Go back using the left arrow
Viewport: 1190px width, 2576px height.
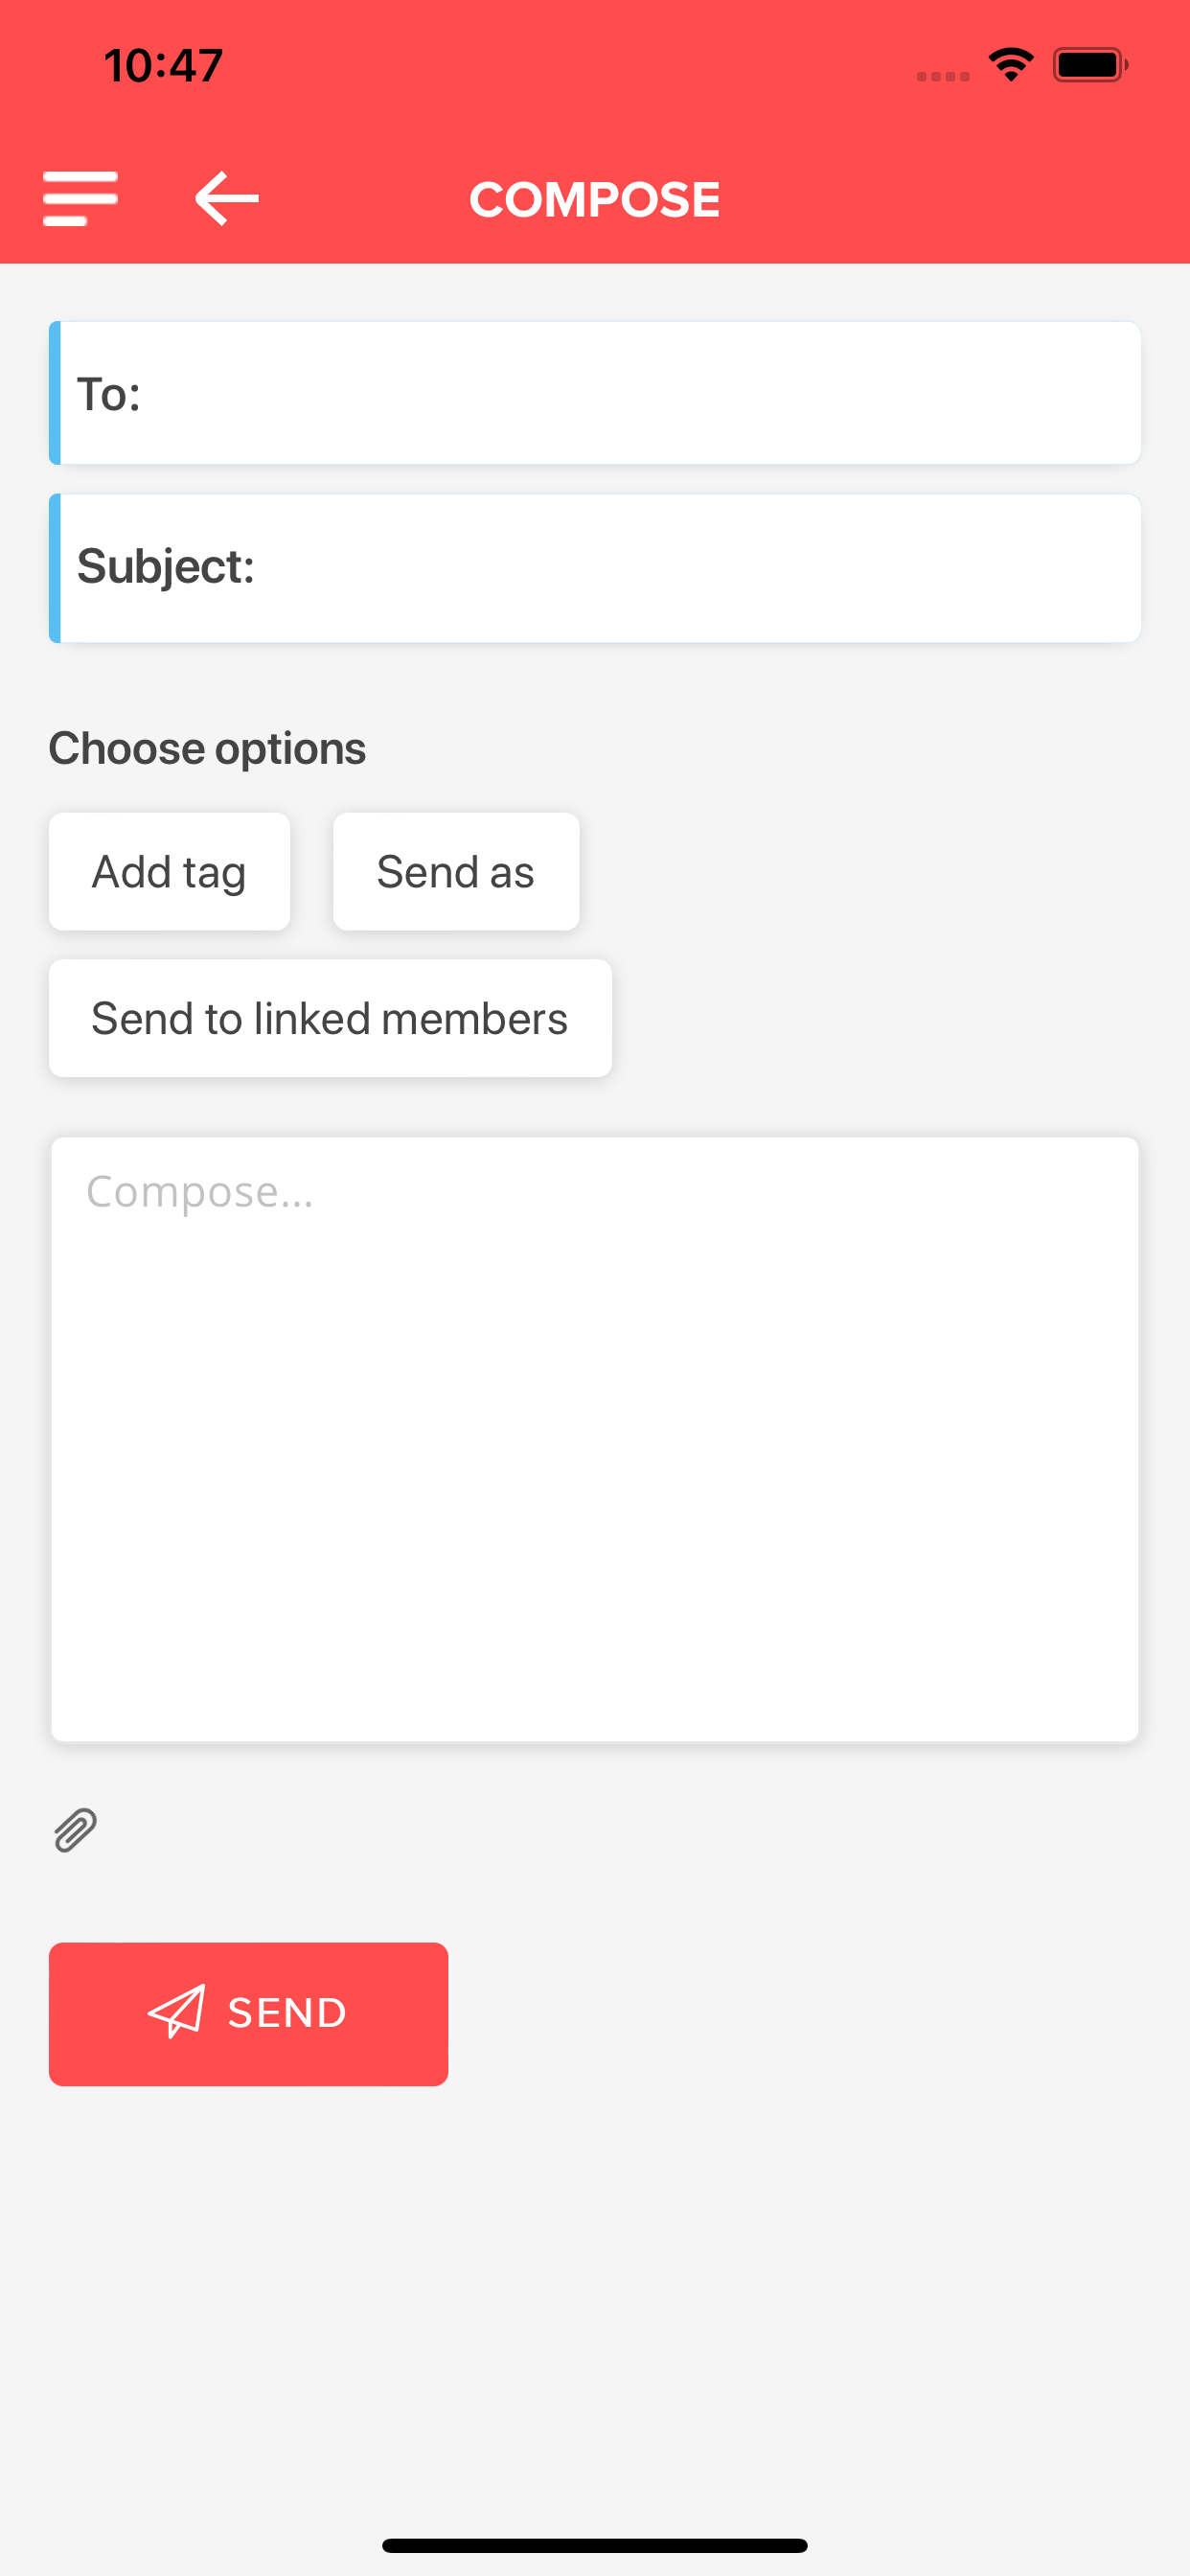tap(227, 198)
